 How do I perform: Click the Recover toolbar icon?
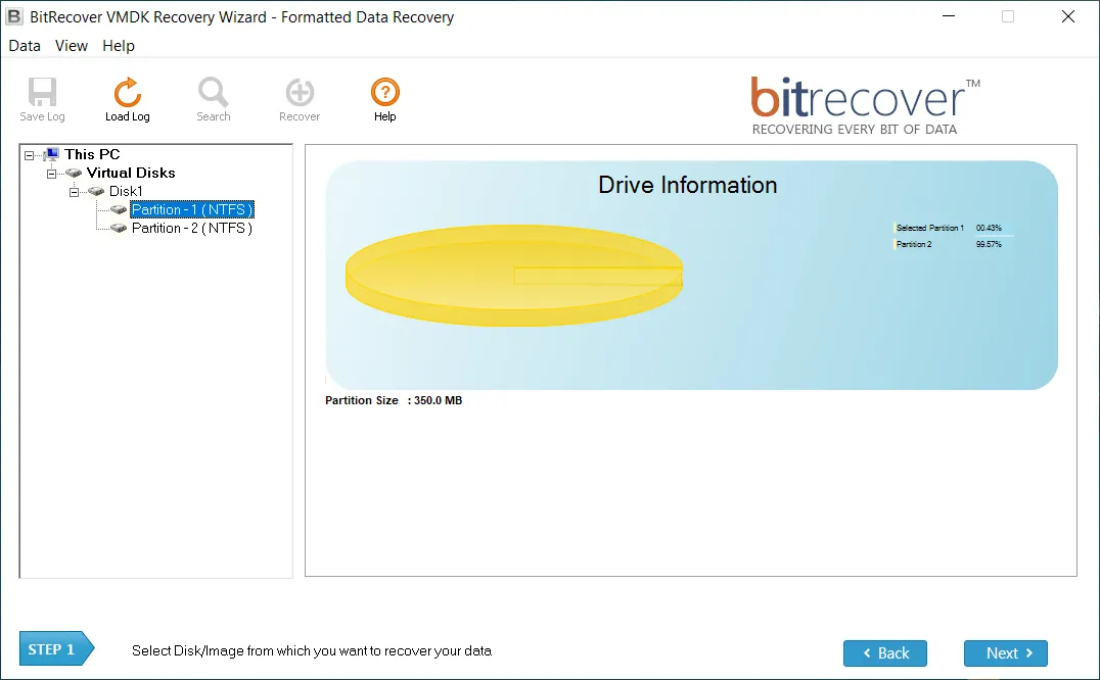pos(299,90)
